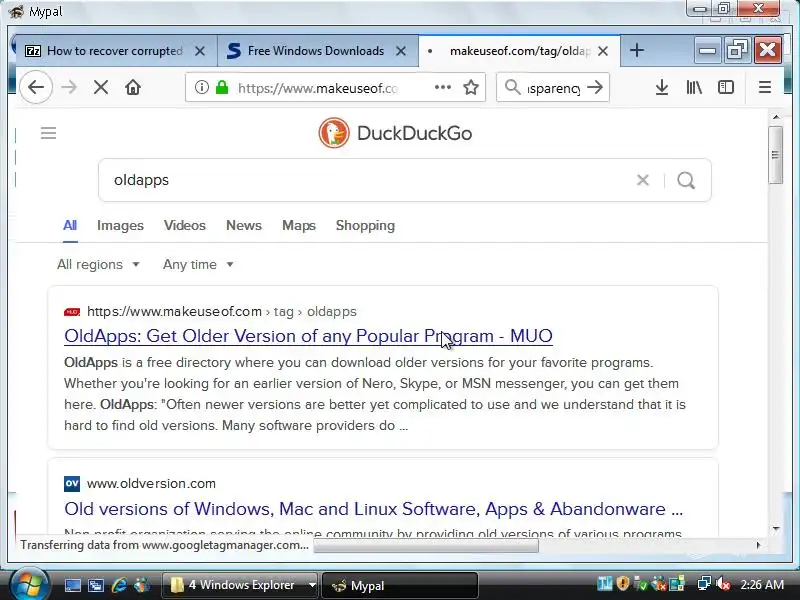Select the Videos search category

point(185,226)
